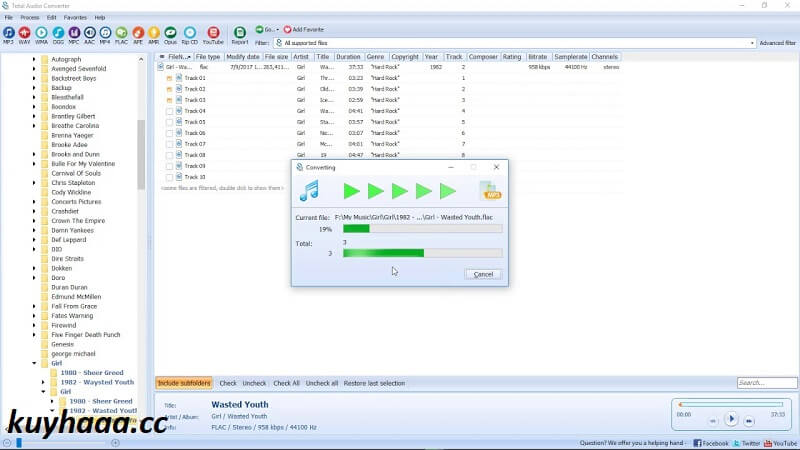Uncheck the Track 02 checkbox
This screenshot has width=800, height=450.
tap(169, 89)
